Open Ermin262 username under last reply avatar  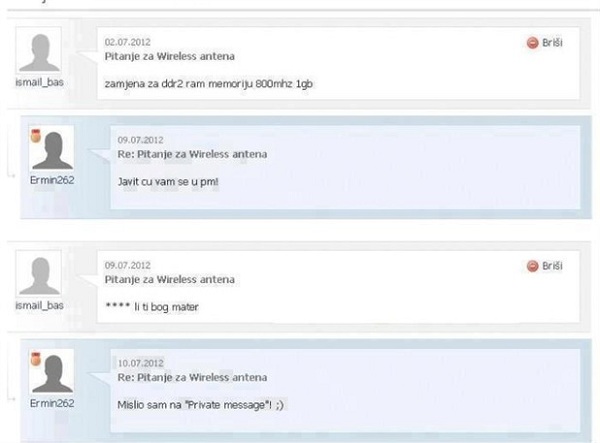[x=52, y=403]
